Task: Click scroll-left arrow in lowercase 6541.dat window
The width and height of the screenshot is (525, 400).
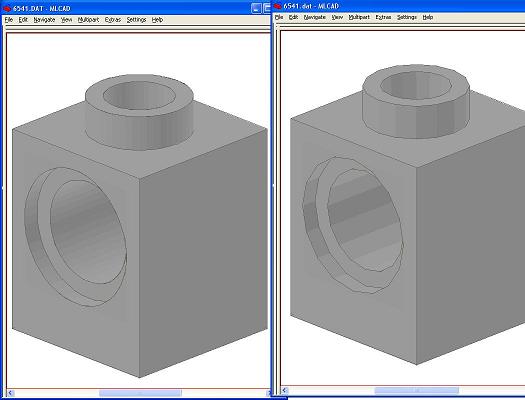Action: [285, 391]
